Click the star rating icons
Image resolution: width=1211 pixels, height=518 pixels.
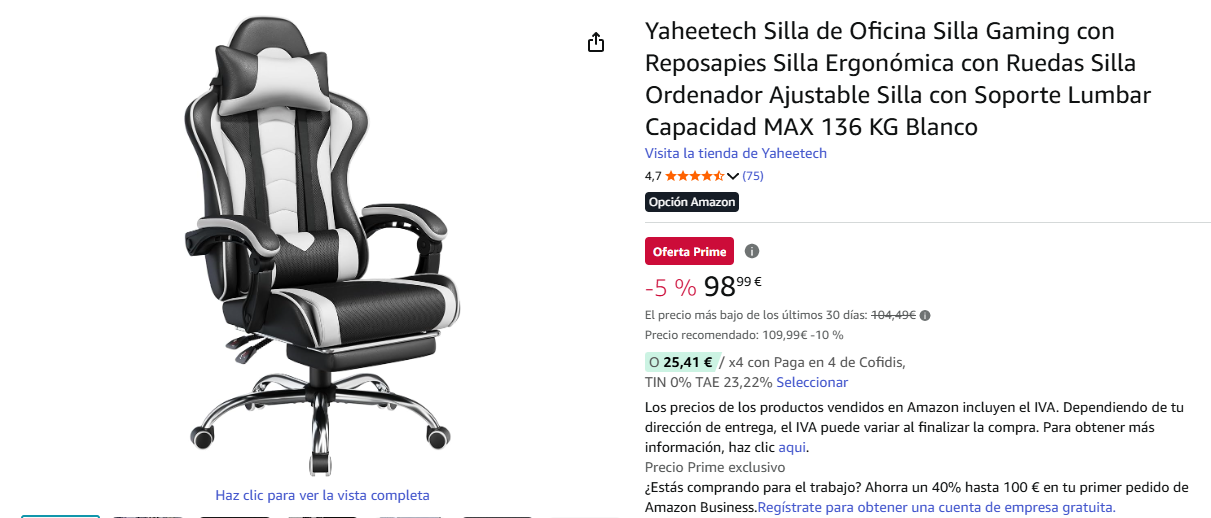click(x=694, y=176)
